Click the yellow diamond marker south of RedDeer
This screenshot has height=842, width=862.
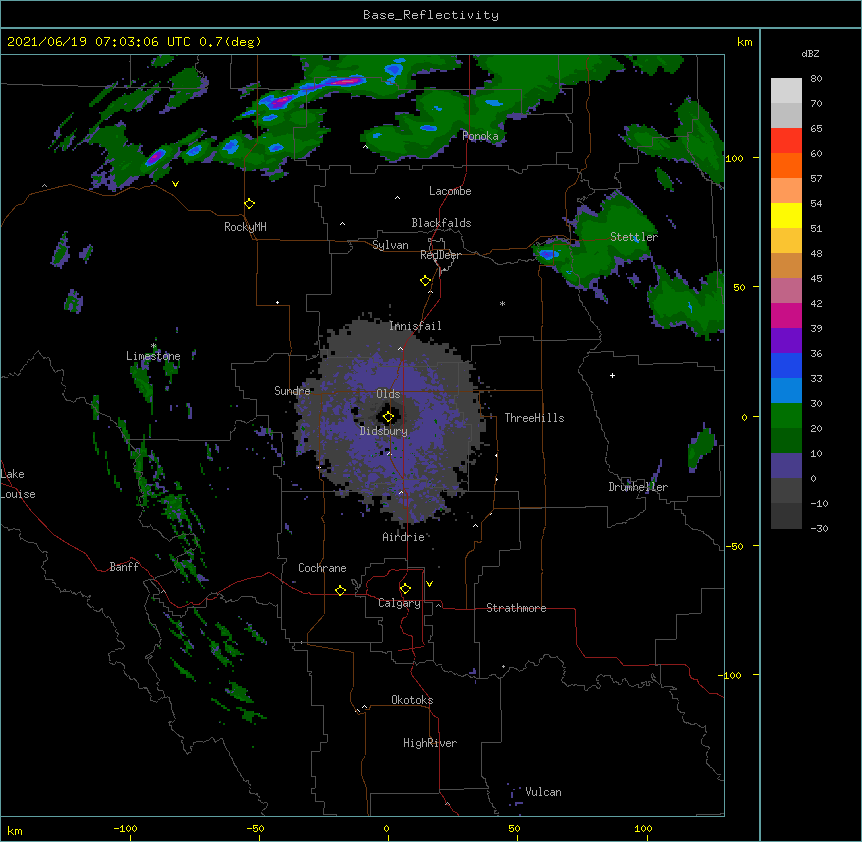pos(426,281)
